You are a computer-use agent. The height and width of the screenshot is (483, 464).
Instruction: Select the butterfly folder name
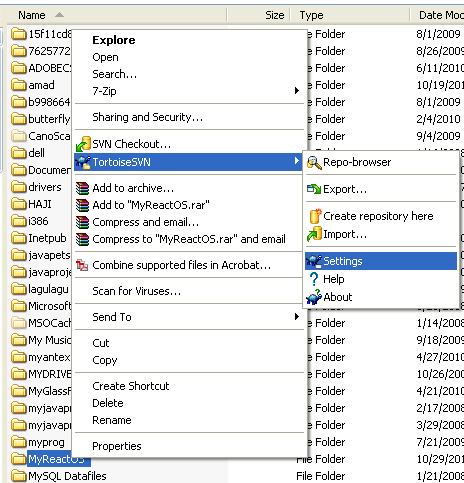tap(49, 119)
